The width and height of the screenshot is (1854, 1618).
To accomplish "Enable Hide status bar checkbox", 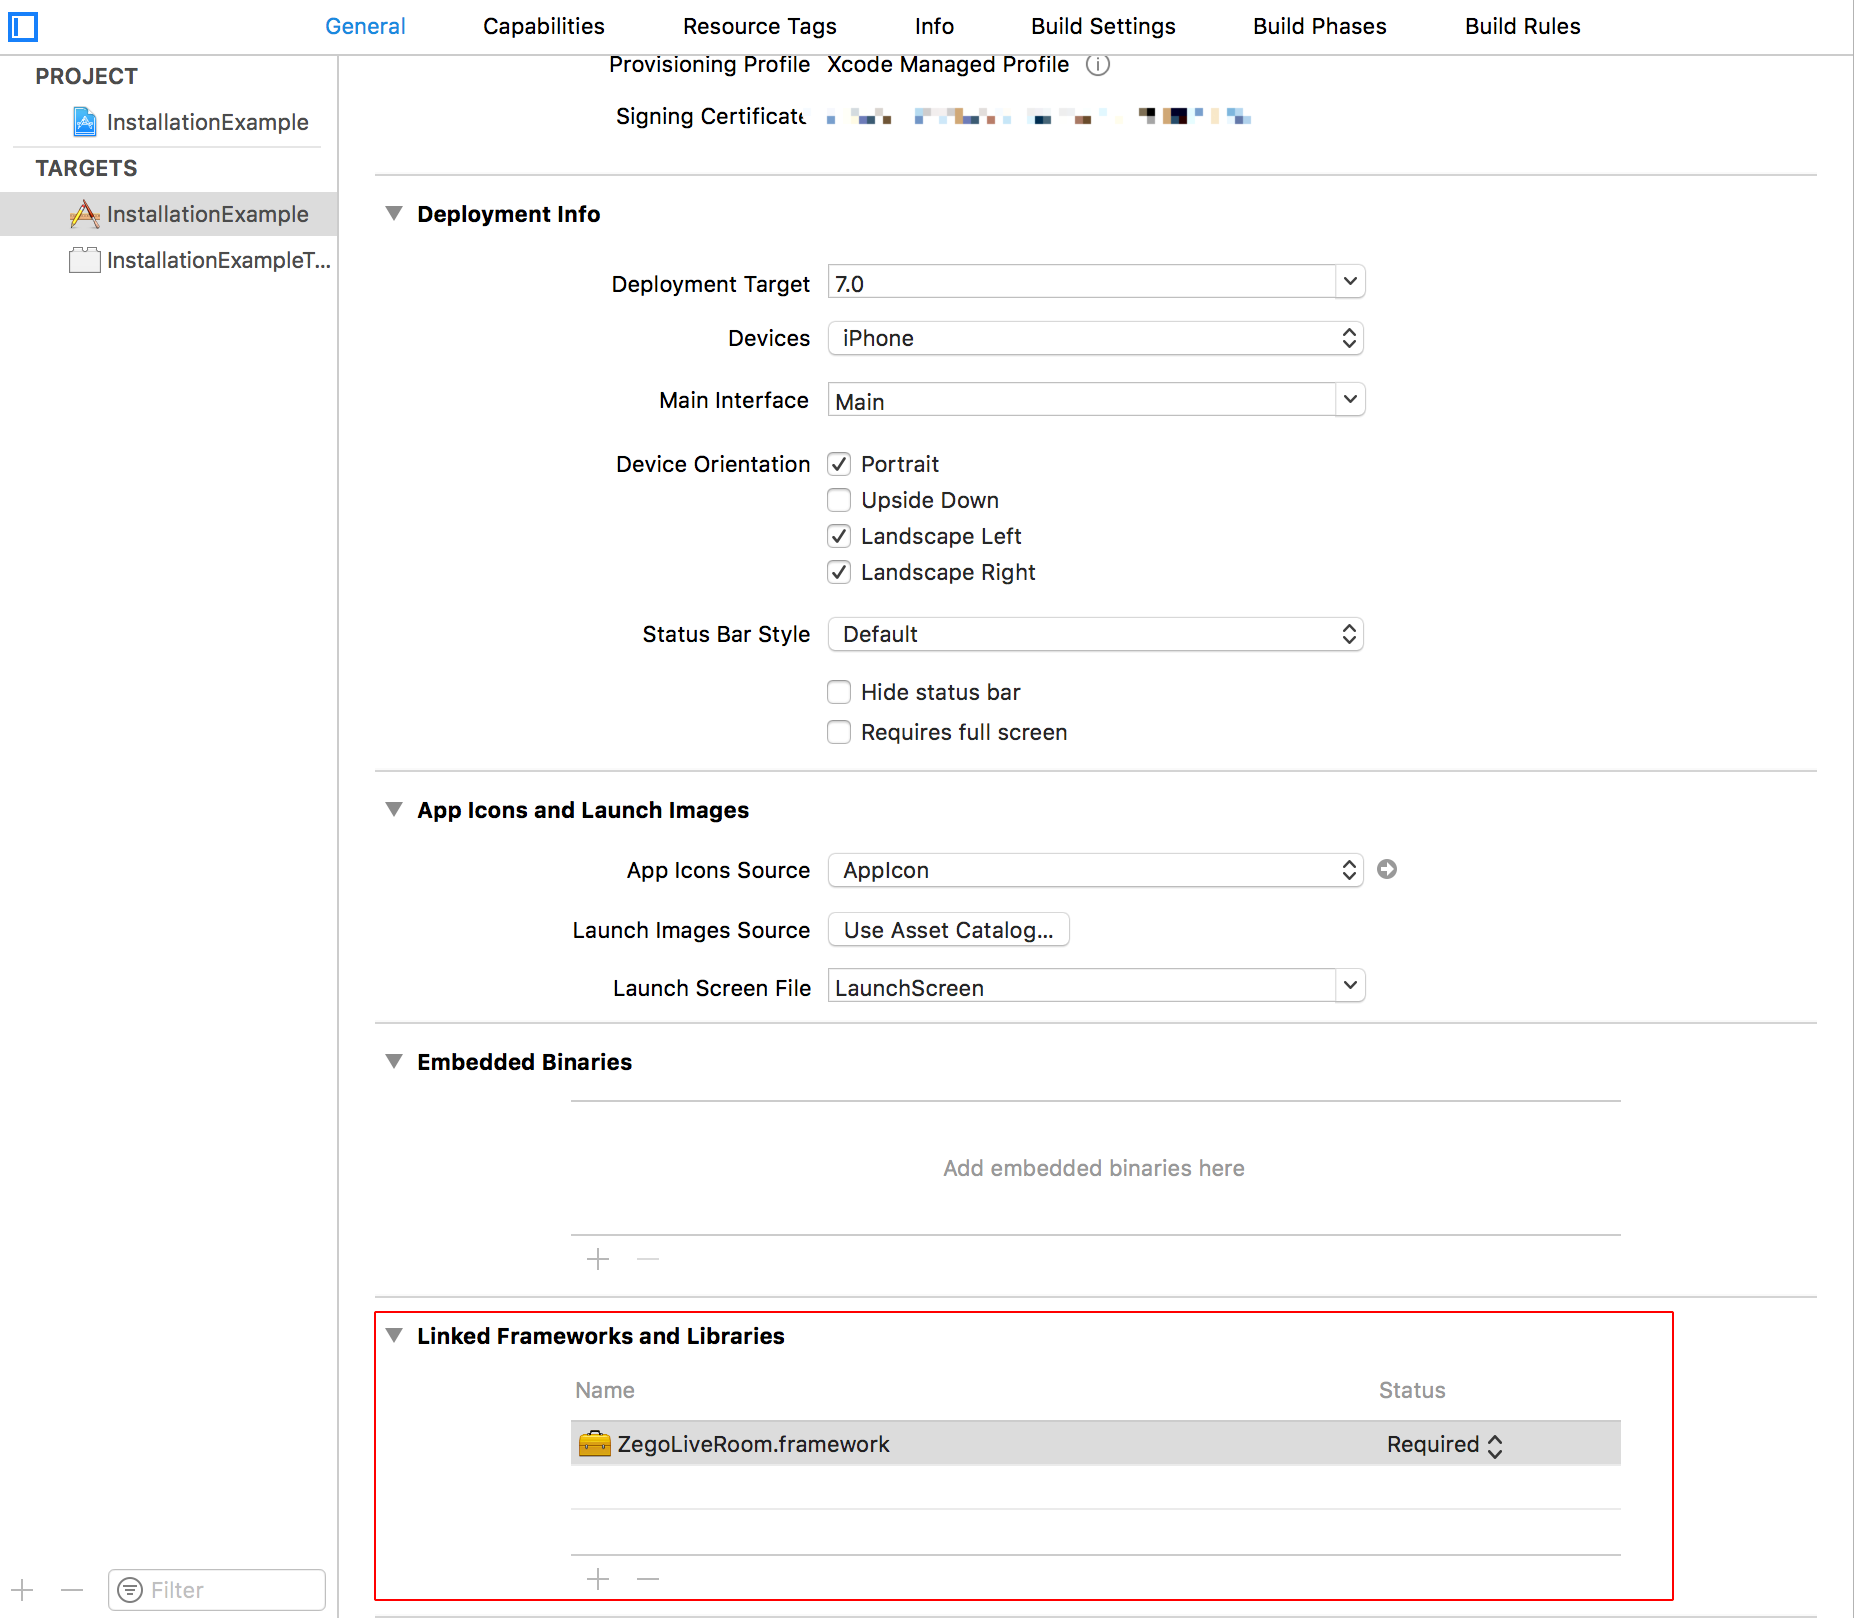I will pyautogui.click(x=839, y=692).
